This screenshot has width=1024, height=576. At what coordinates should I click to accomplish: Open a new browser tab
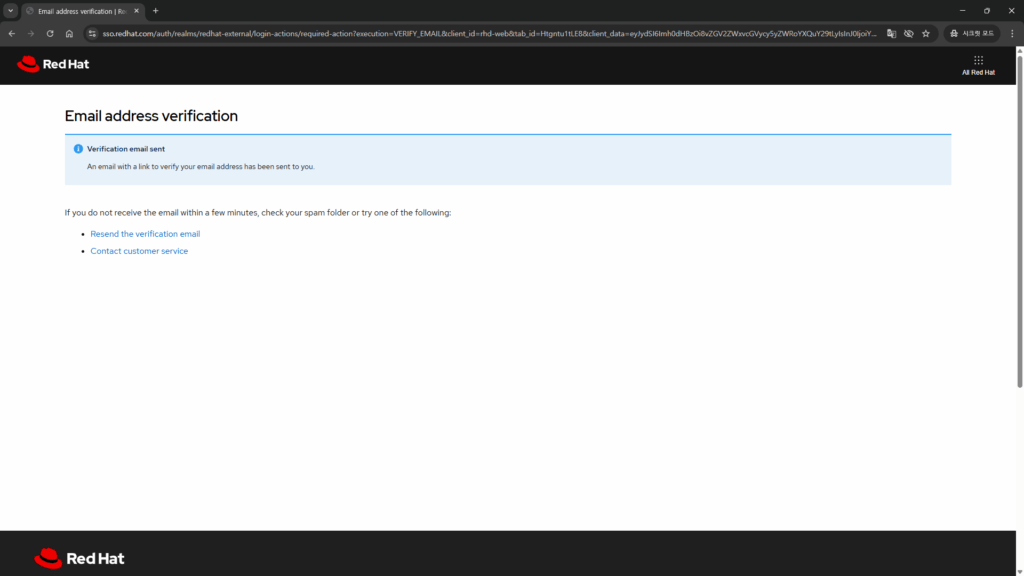[156, 11]
